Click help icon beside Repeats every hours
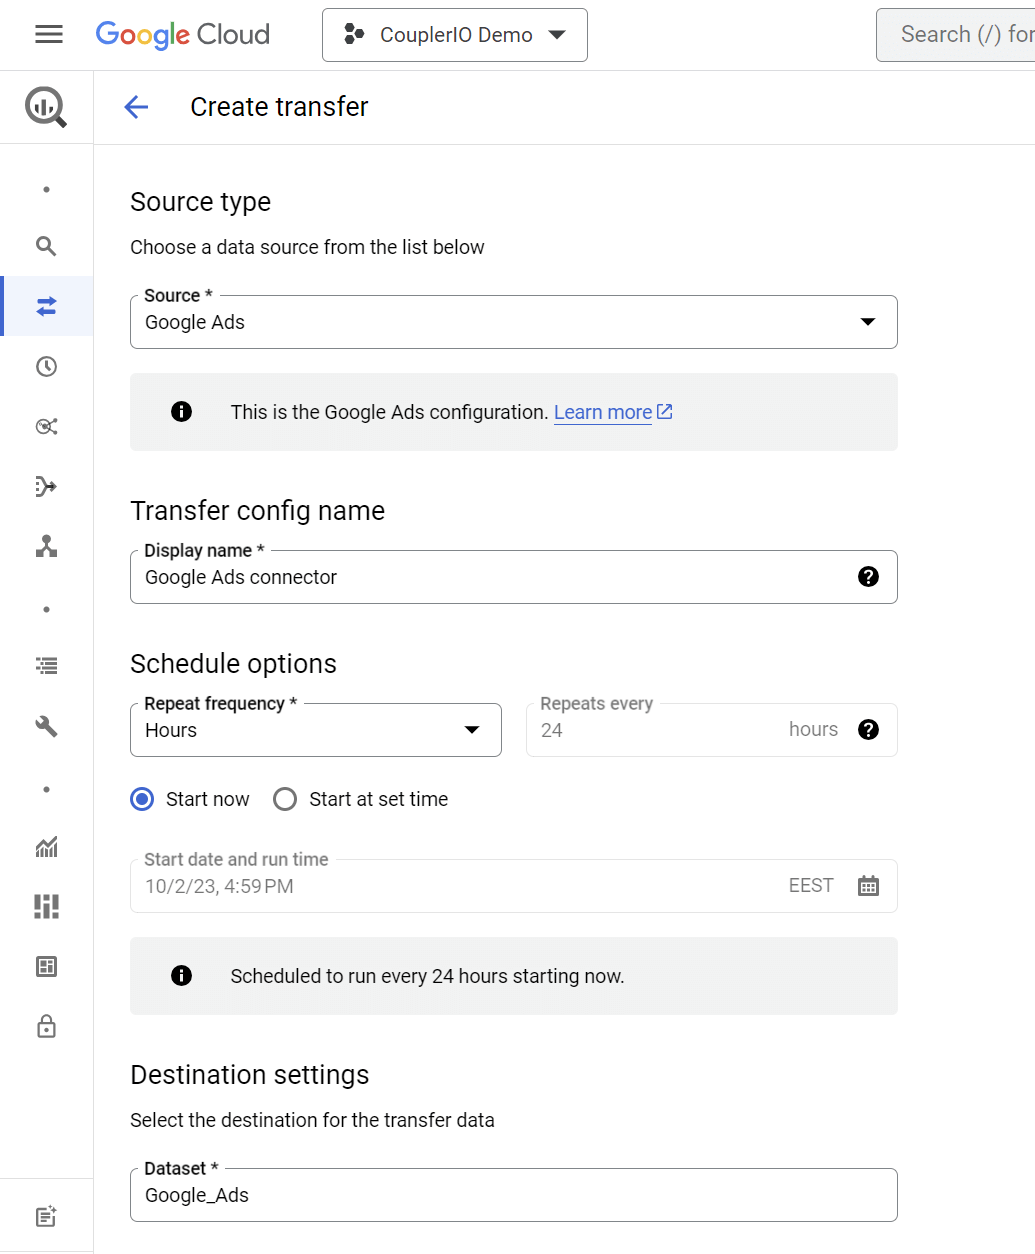This screenshot has width=1035, height=1254. (x=868, y=729)
